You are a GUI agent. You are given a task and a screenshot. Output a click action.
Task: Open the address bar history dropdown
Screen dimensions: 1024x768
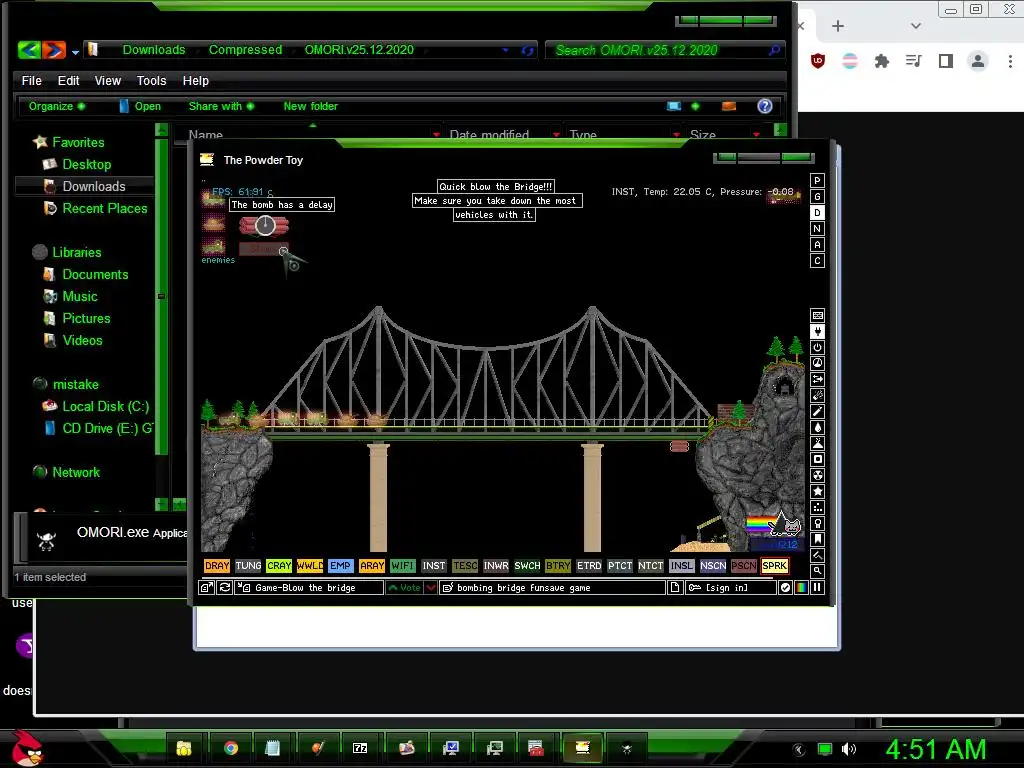pos(505,50)
